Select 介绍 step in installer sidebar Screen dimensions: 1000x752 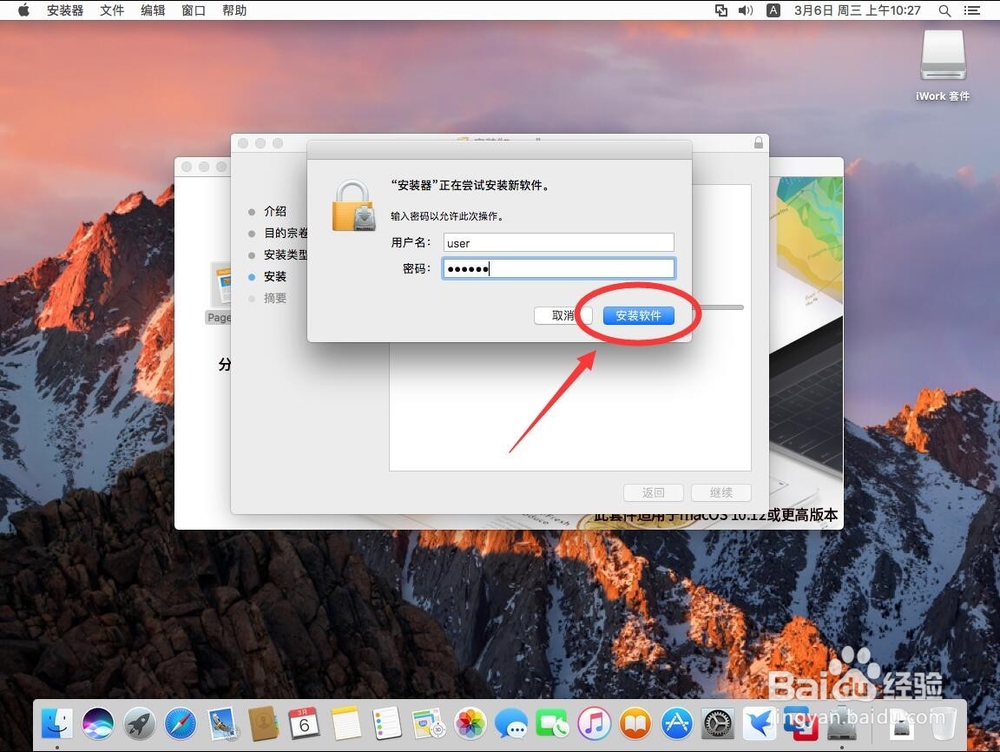(x=275, y=211)
